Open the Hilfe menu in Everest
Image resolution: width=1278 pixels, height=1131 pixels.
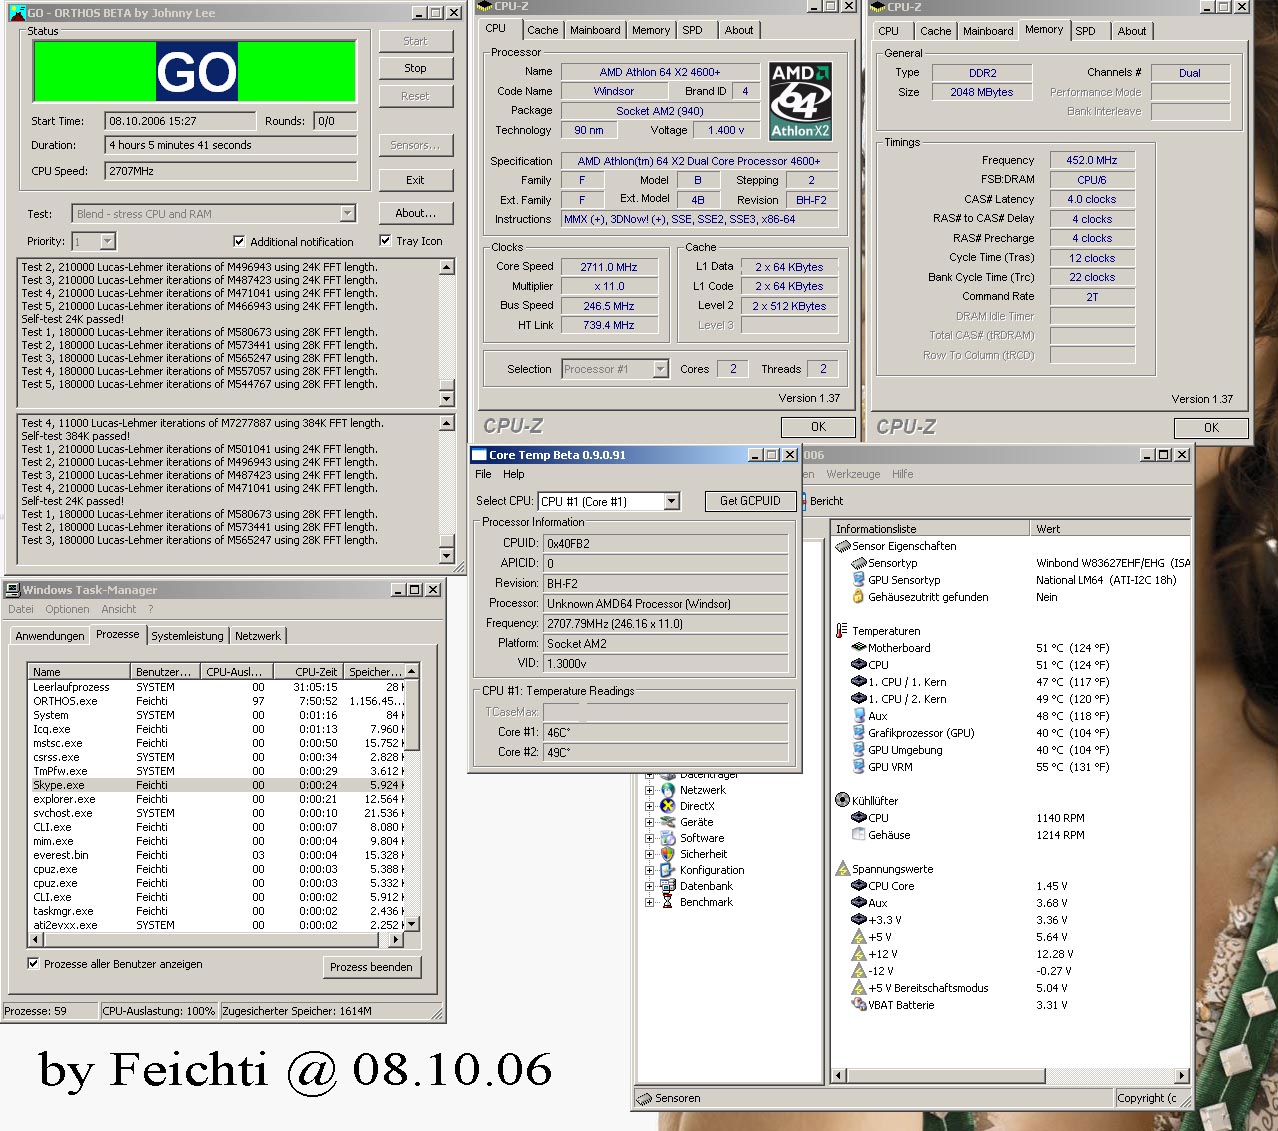[902, 474]
